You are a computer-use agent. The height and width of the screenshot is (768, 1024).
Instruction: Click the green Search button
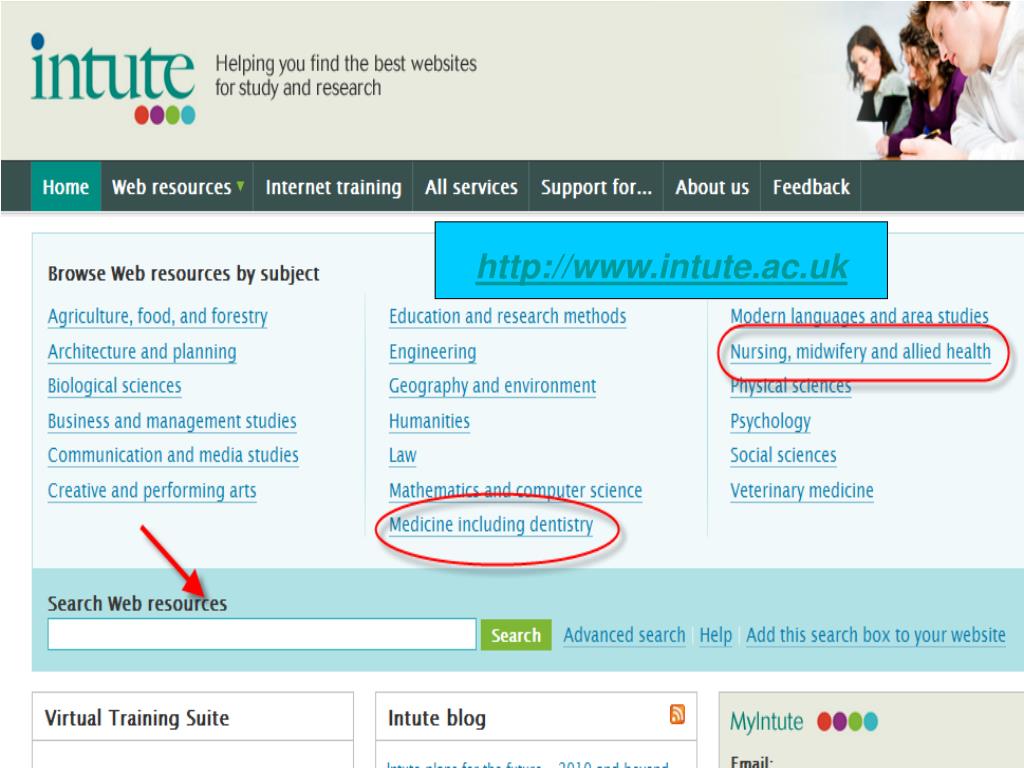click(x=516, y=635)
